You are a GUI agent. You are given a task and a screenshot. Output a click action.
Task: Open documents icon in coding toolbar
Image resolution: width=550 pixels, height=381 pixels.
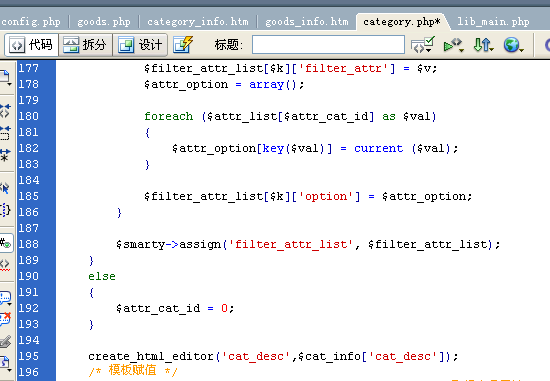[x=6, y=78]
